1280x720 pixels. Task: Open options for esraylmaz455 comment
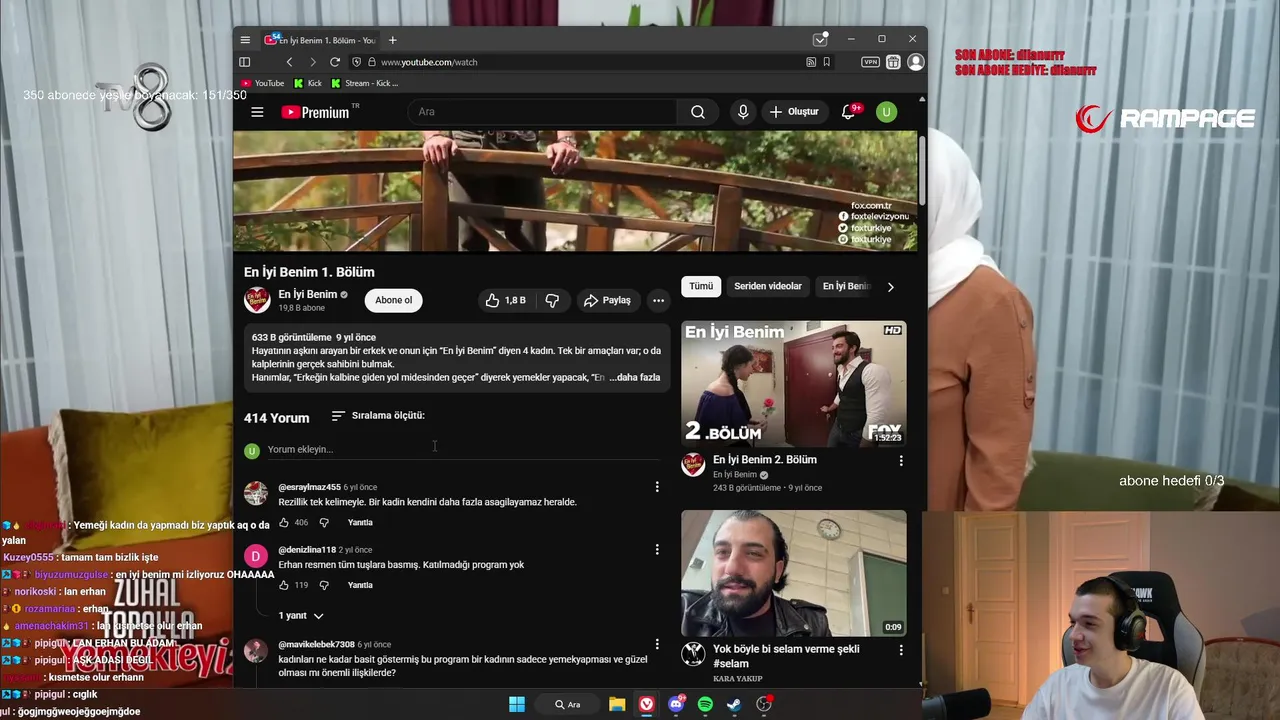657,487
